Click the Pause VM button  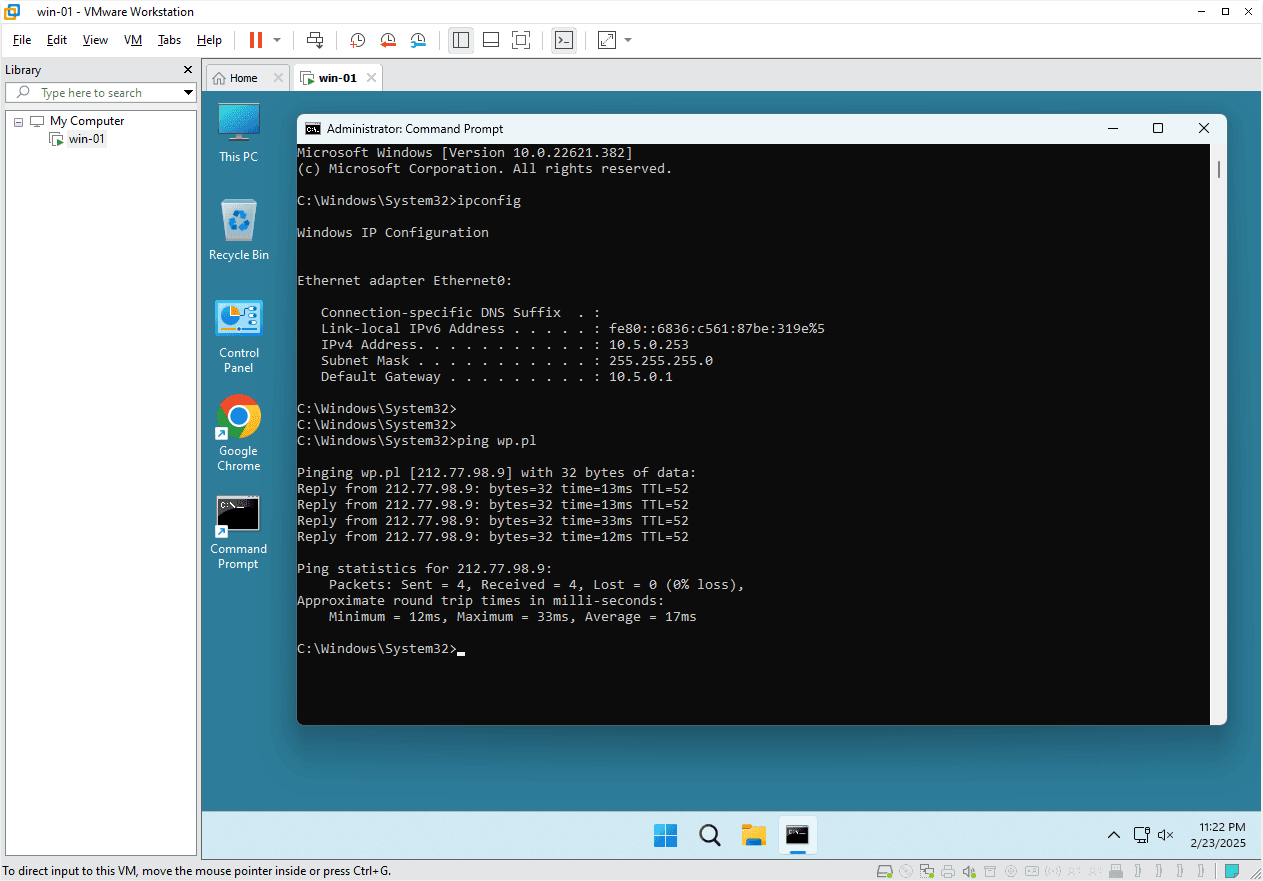coord(256,40)
